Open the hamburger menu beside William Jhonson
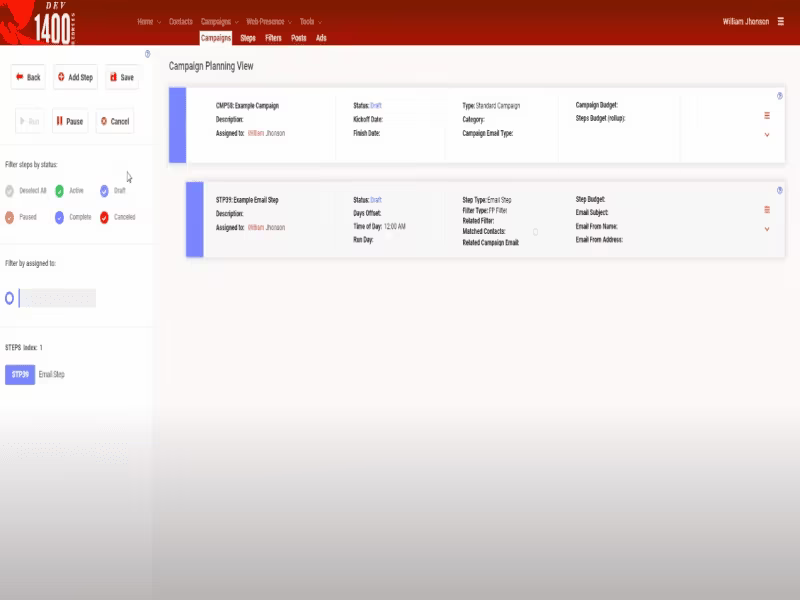The width and height of the screenshot is (800, 600). 780,21
